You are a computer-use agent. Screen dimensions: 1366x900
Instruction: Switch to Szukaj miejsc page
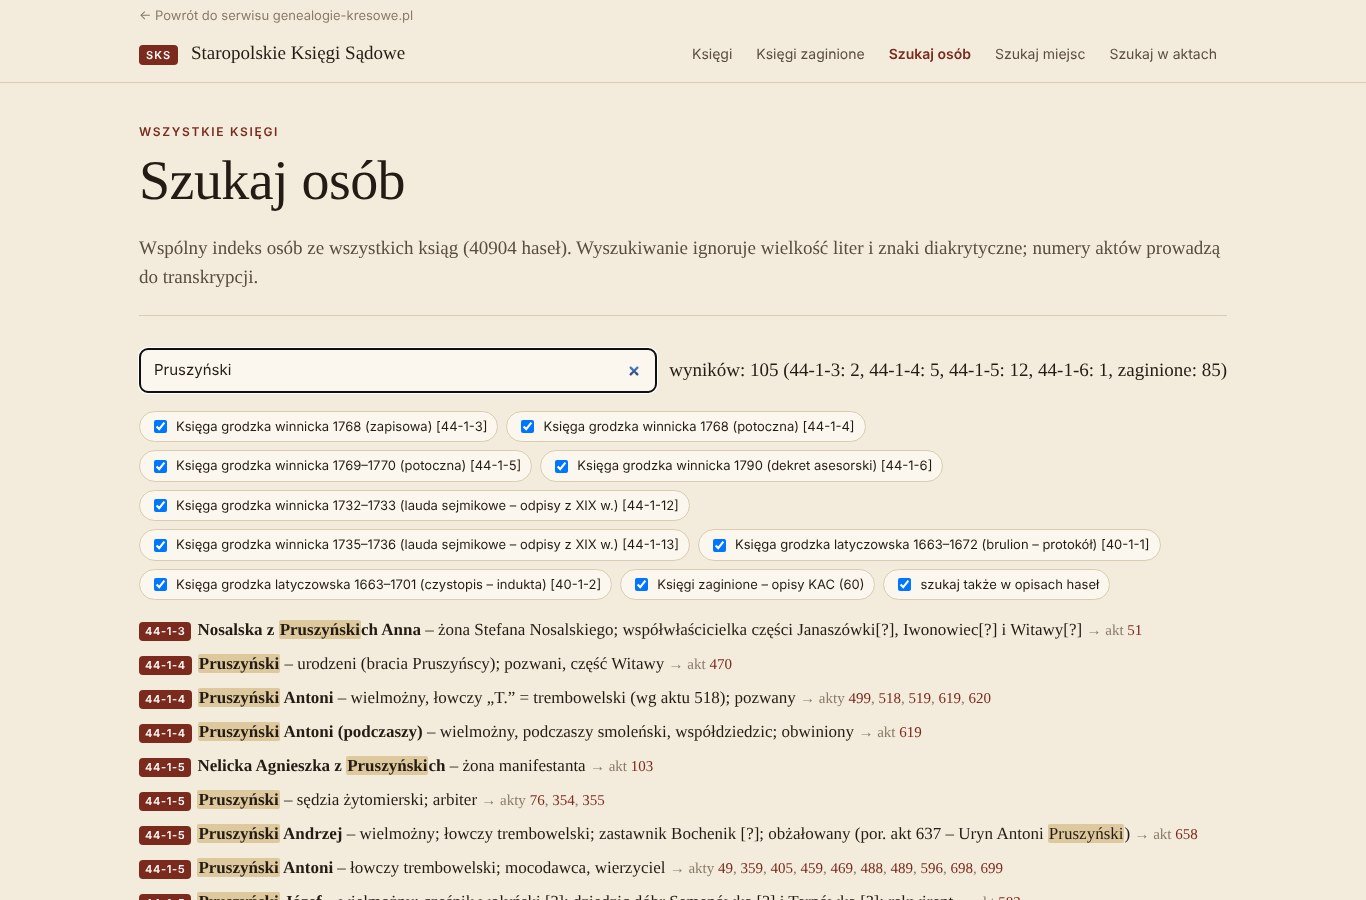[1040, 54]
